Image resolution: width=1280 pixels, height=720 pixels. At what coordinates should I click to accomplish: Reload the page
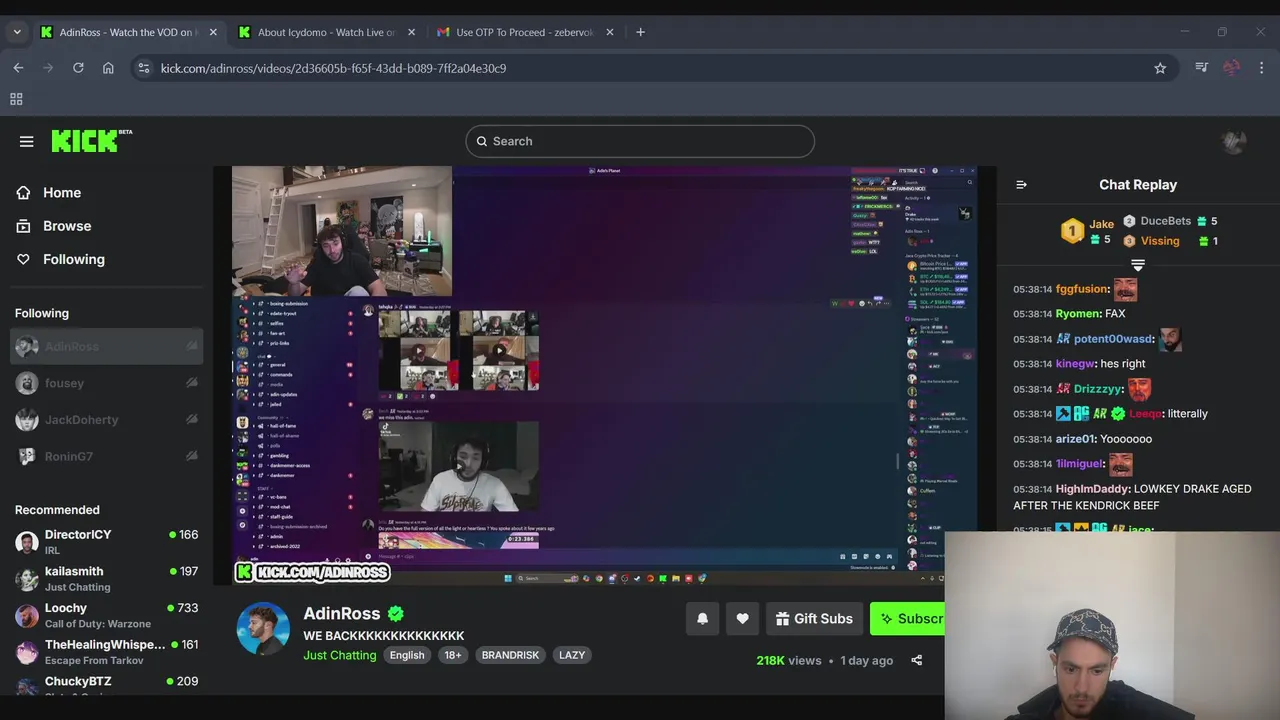click(x=78, y=68)
